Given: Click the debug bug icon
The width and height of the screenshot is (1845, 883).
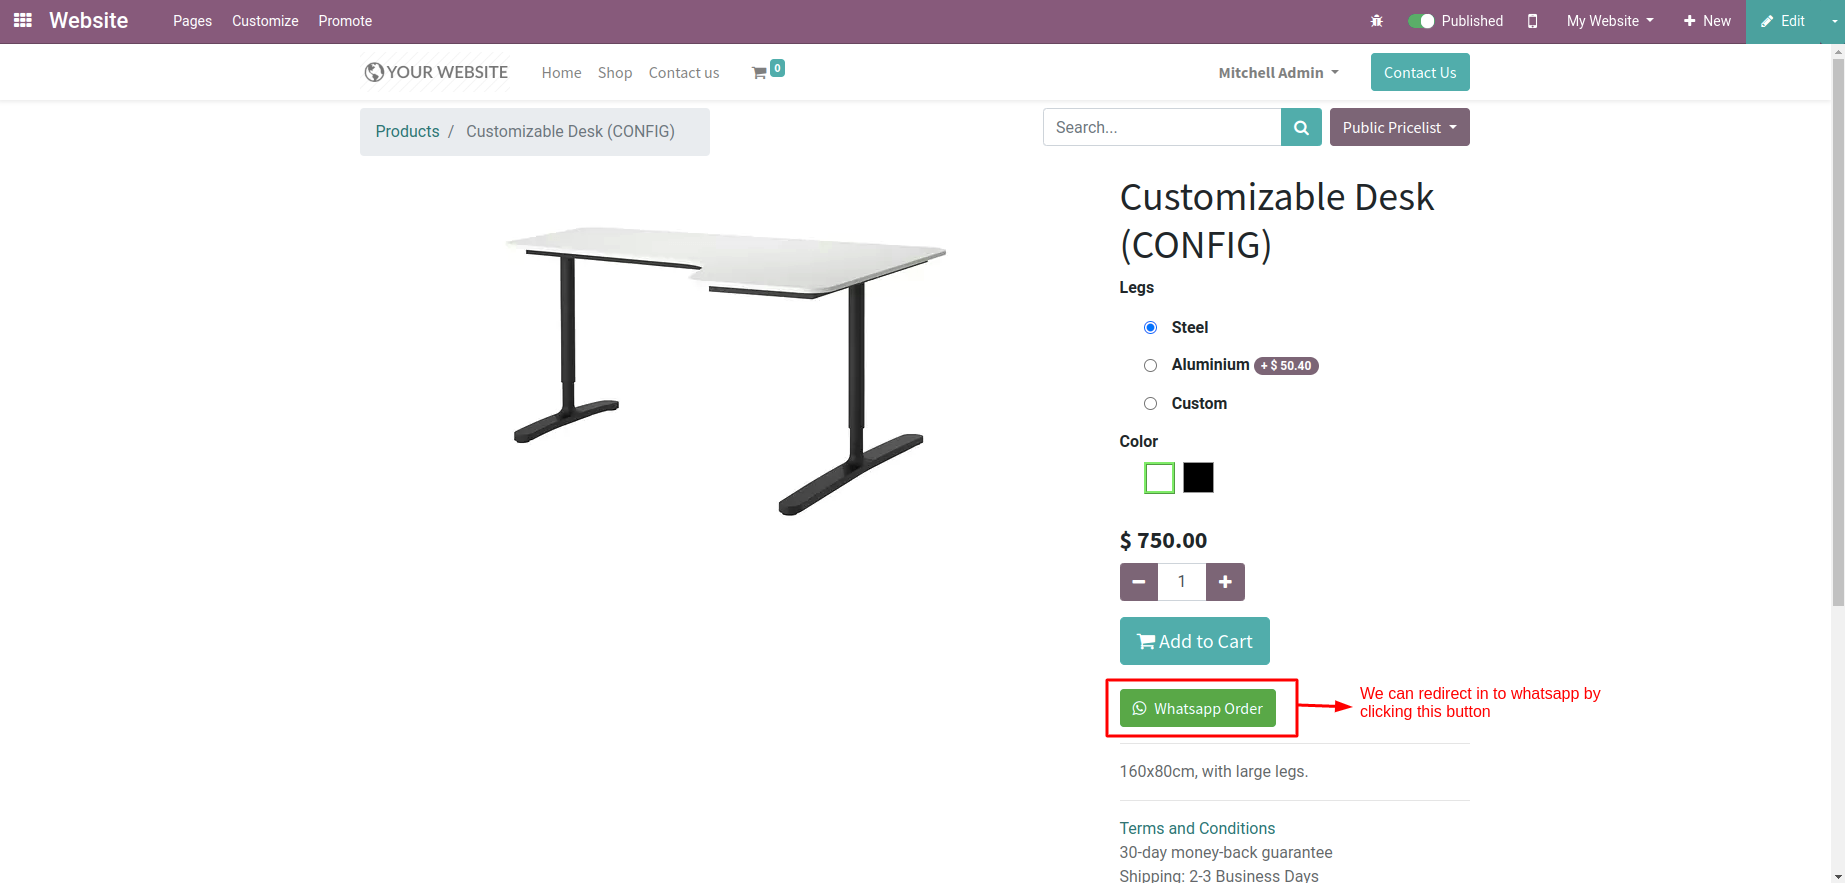Looking at the screenshot, I should 1376,21.
